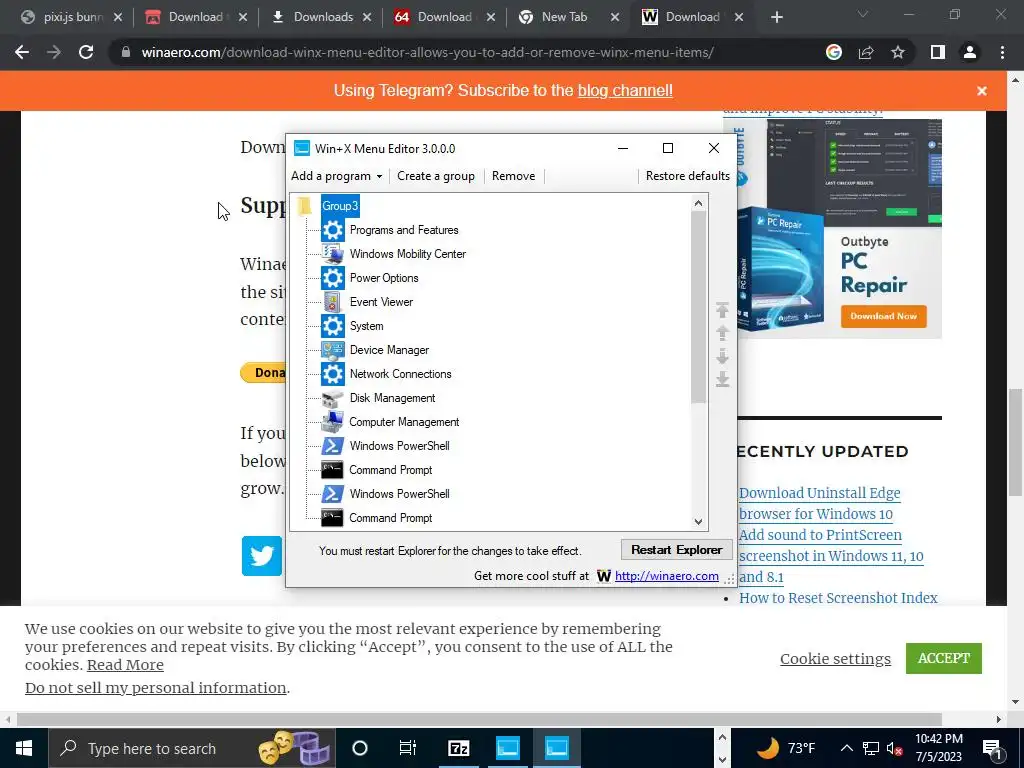This screenshot has width=1024, height=768.
Task: Open the tab search chevron in Chrome
Action: [x=863, y=14]
